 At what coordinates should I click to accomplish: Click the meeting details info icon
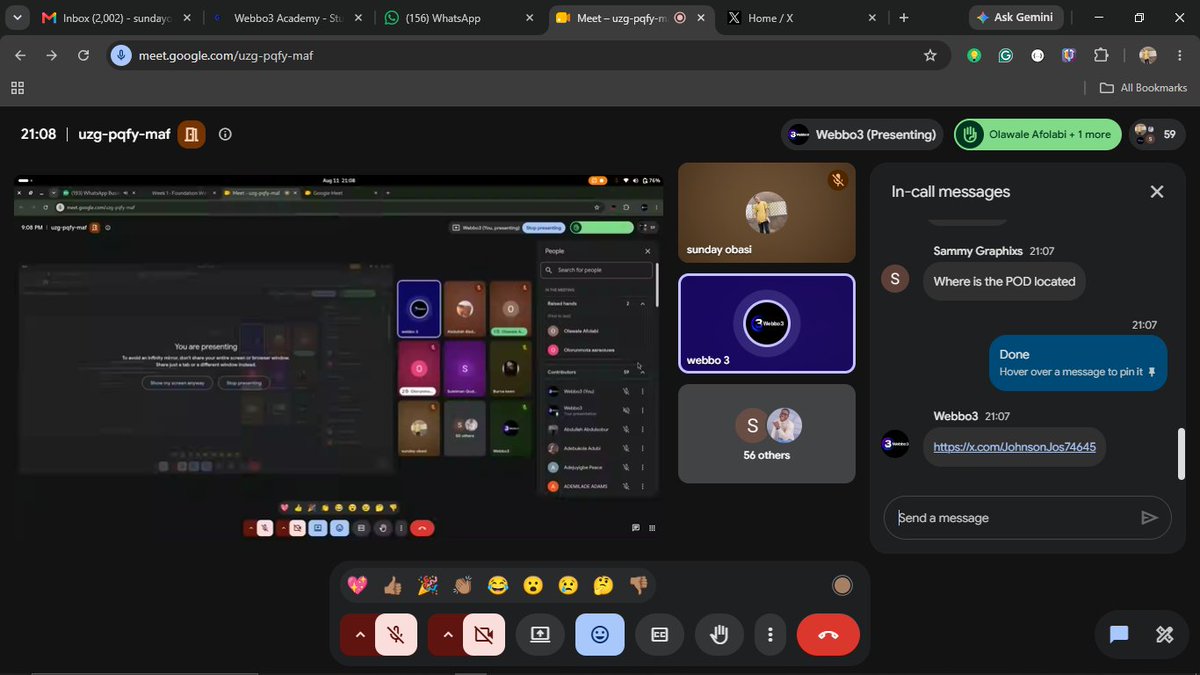(225, 134)
